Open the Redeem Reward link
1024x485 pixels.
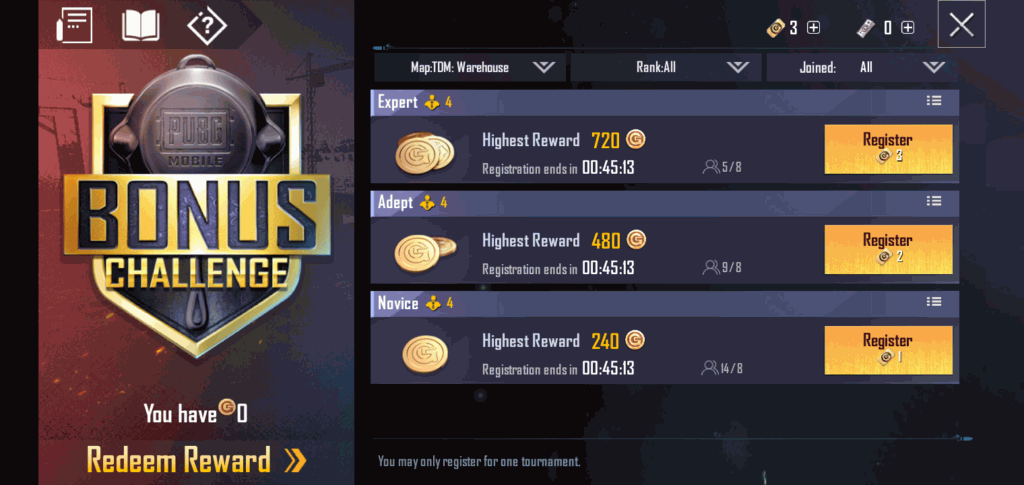196,460
